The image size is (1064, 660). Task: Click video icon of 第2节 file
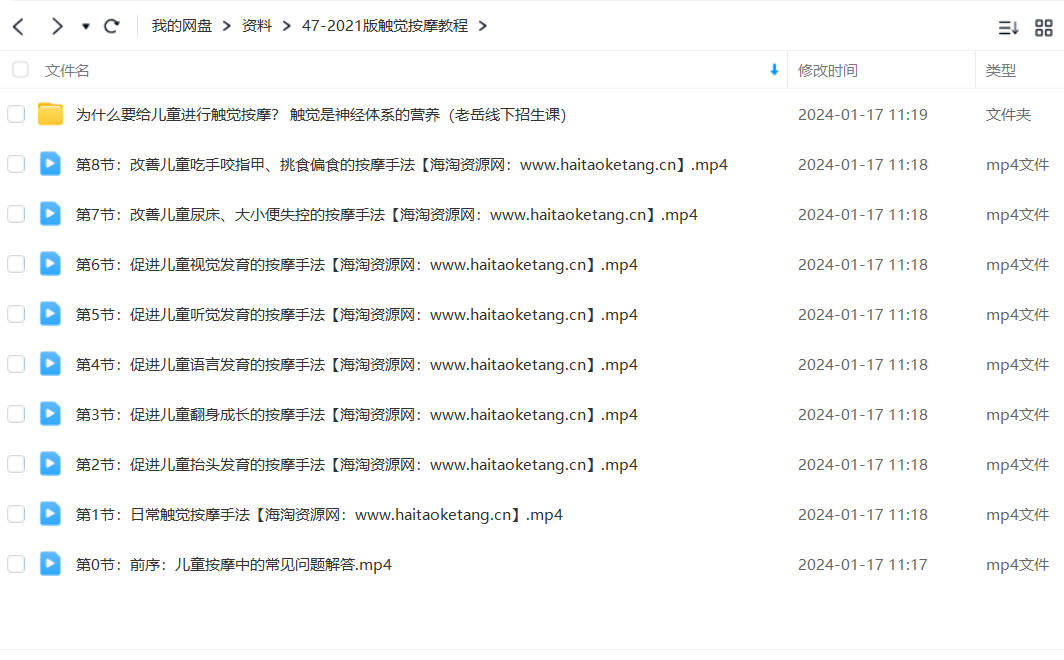pos(50,463)
